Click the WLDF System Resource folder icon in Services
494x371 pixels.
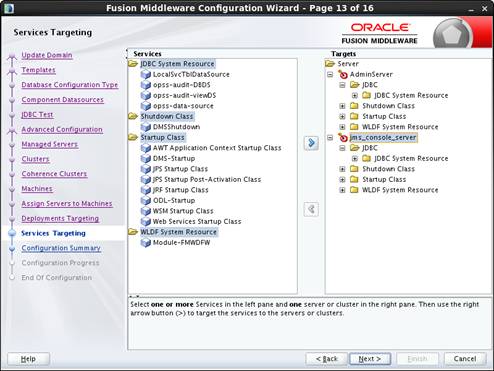click(x=133, y=232)
